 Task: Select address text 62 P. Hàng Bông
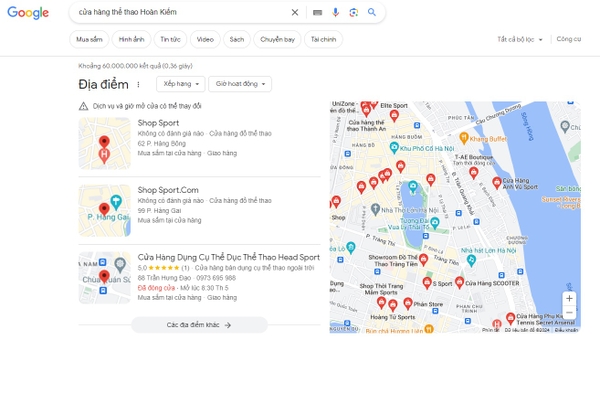click(161, 144)
